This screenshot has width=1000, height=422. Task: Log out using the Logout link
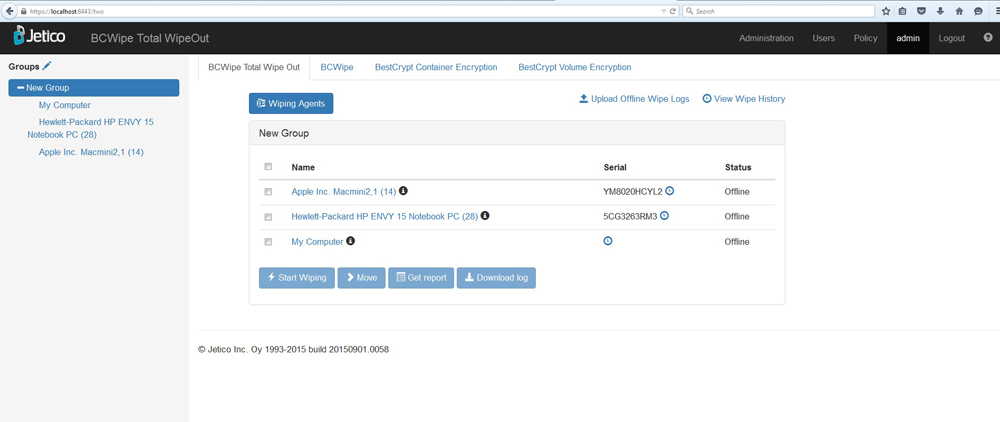952,38
